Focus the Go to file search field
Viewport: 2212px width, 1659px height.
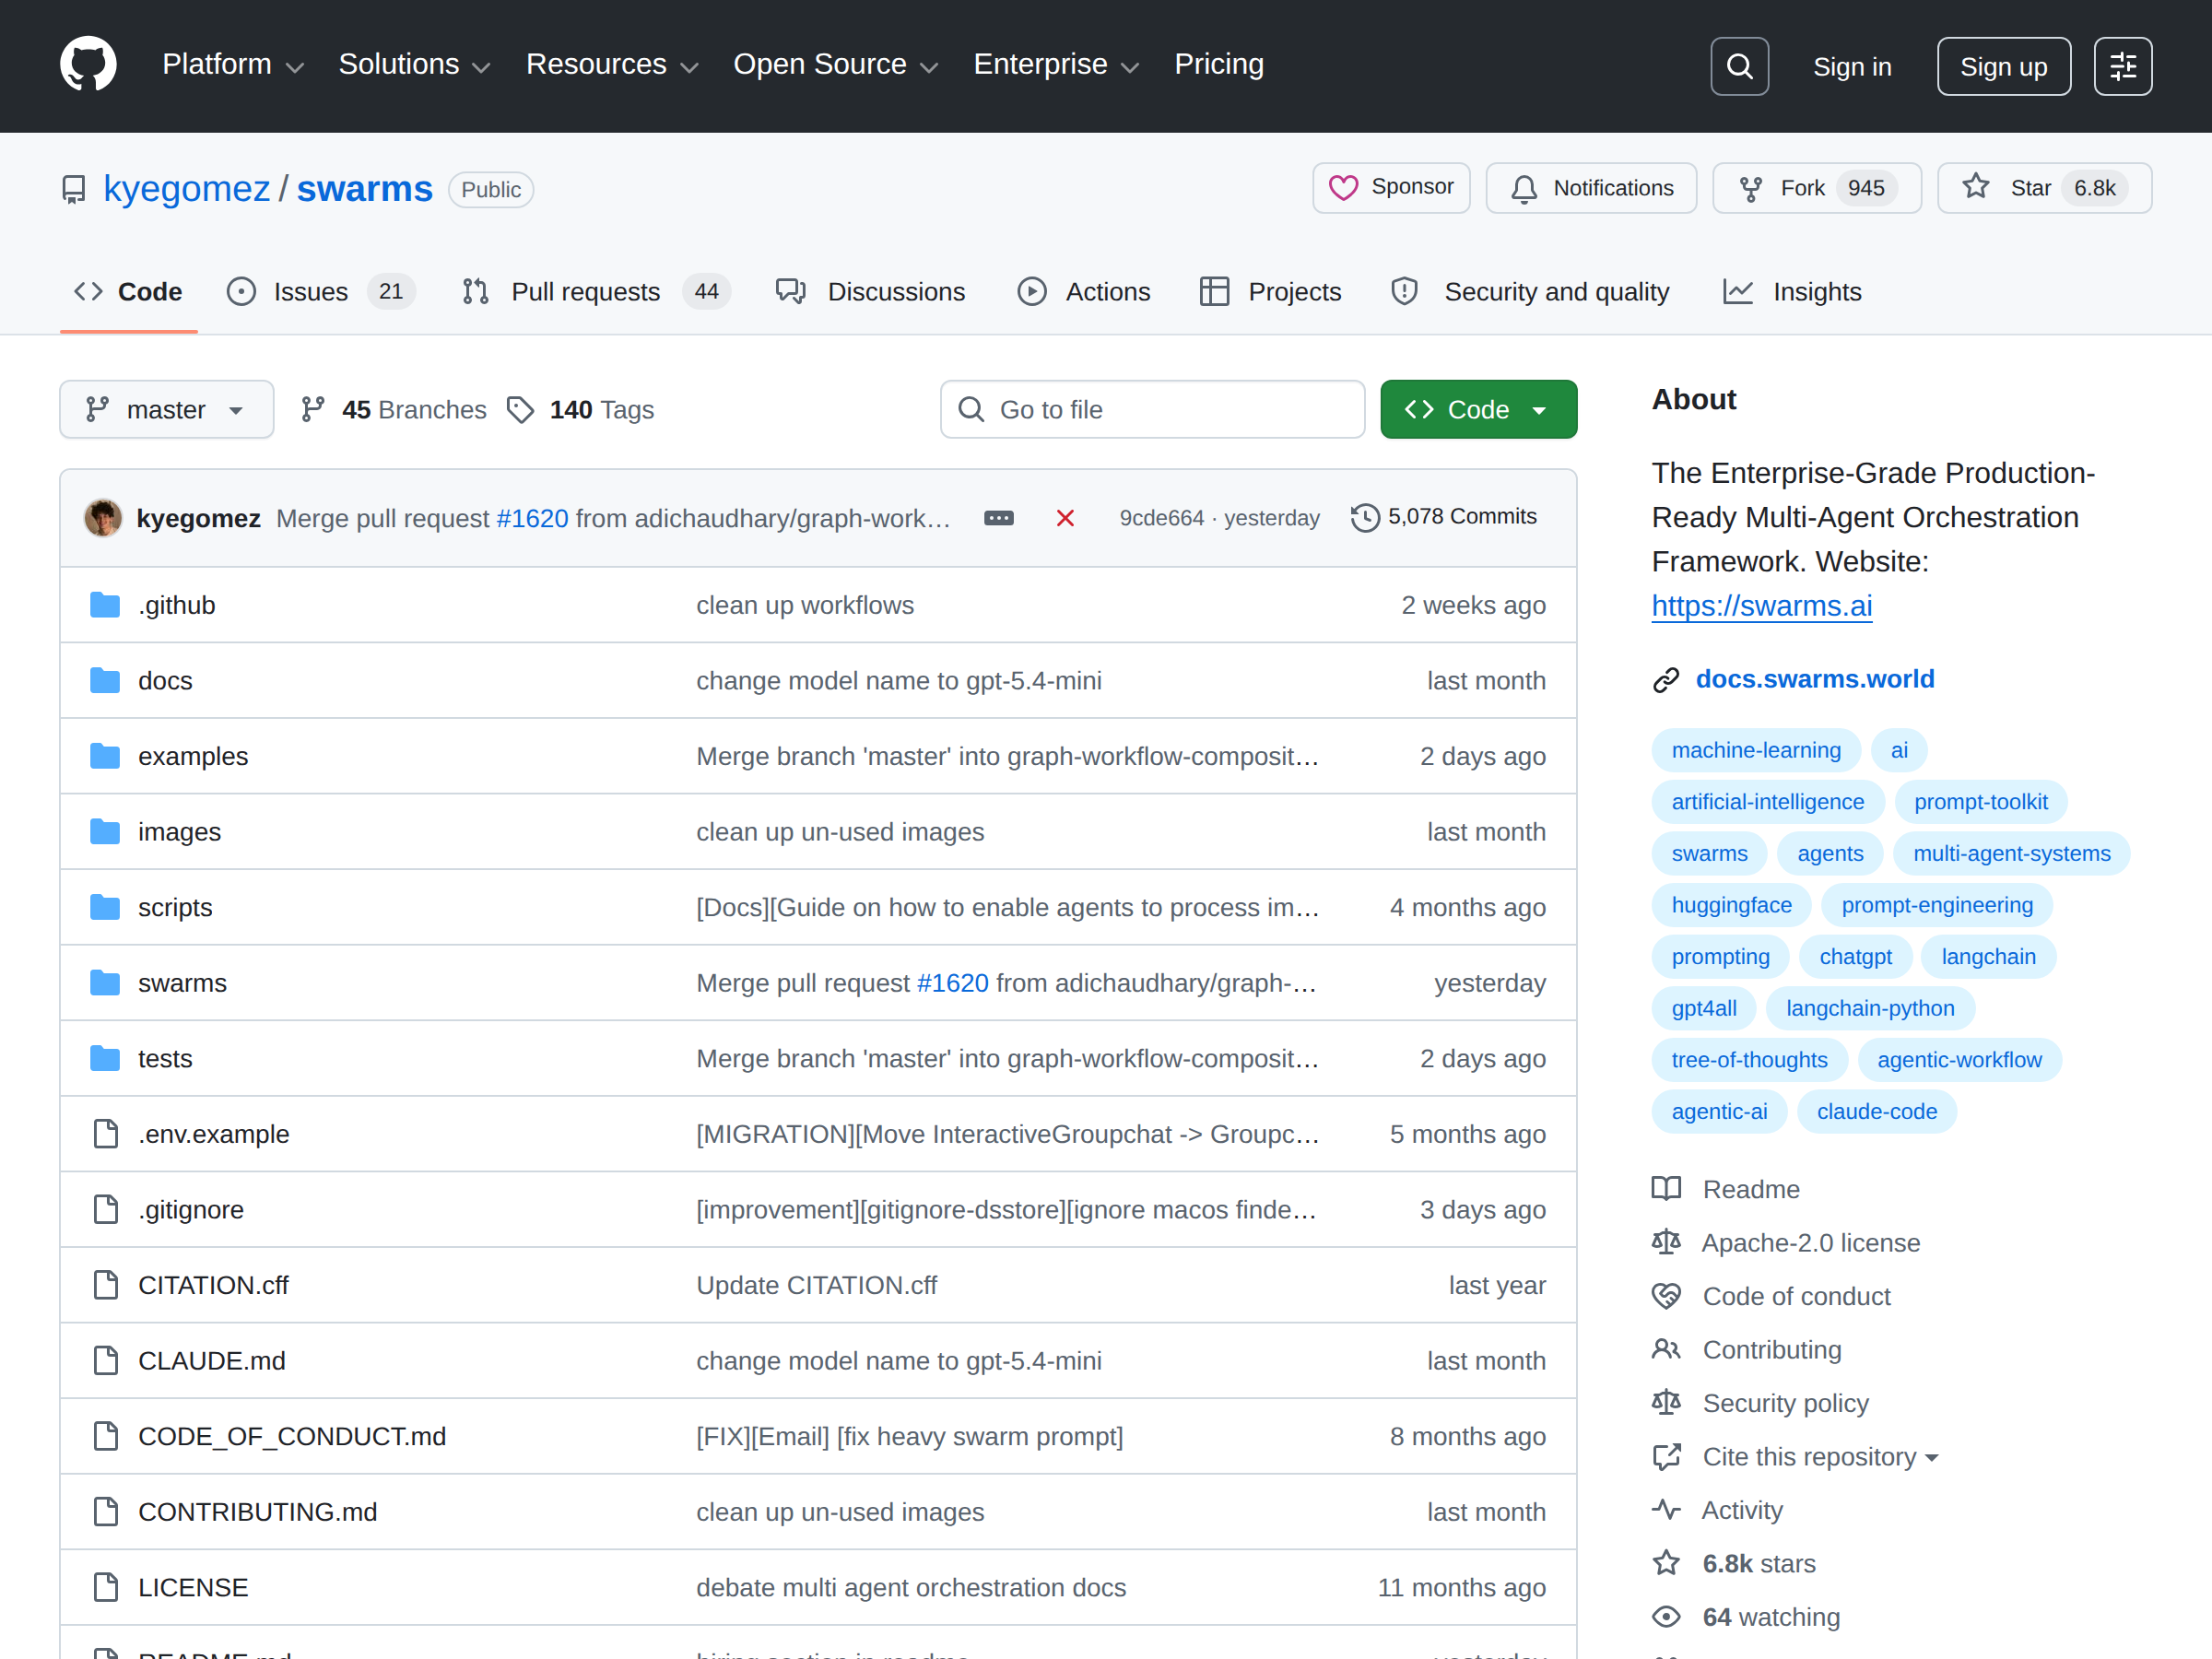click(1152, 409)
